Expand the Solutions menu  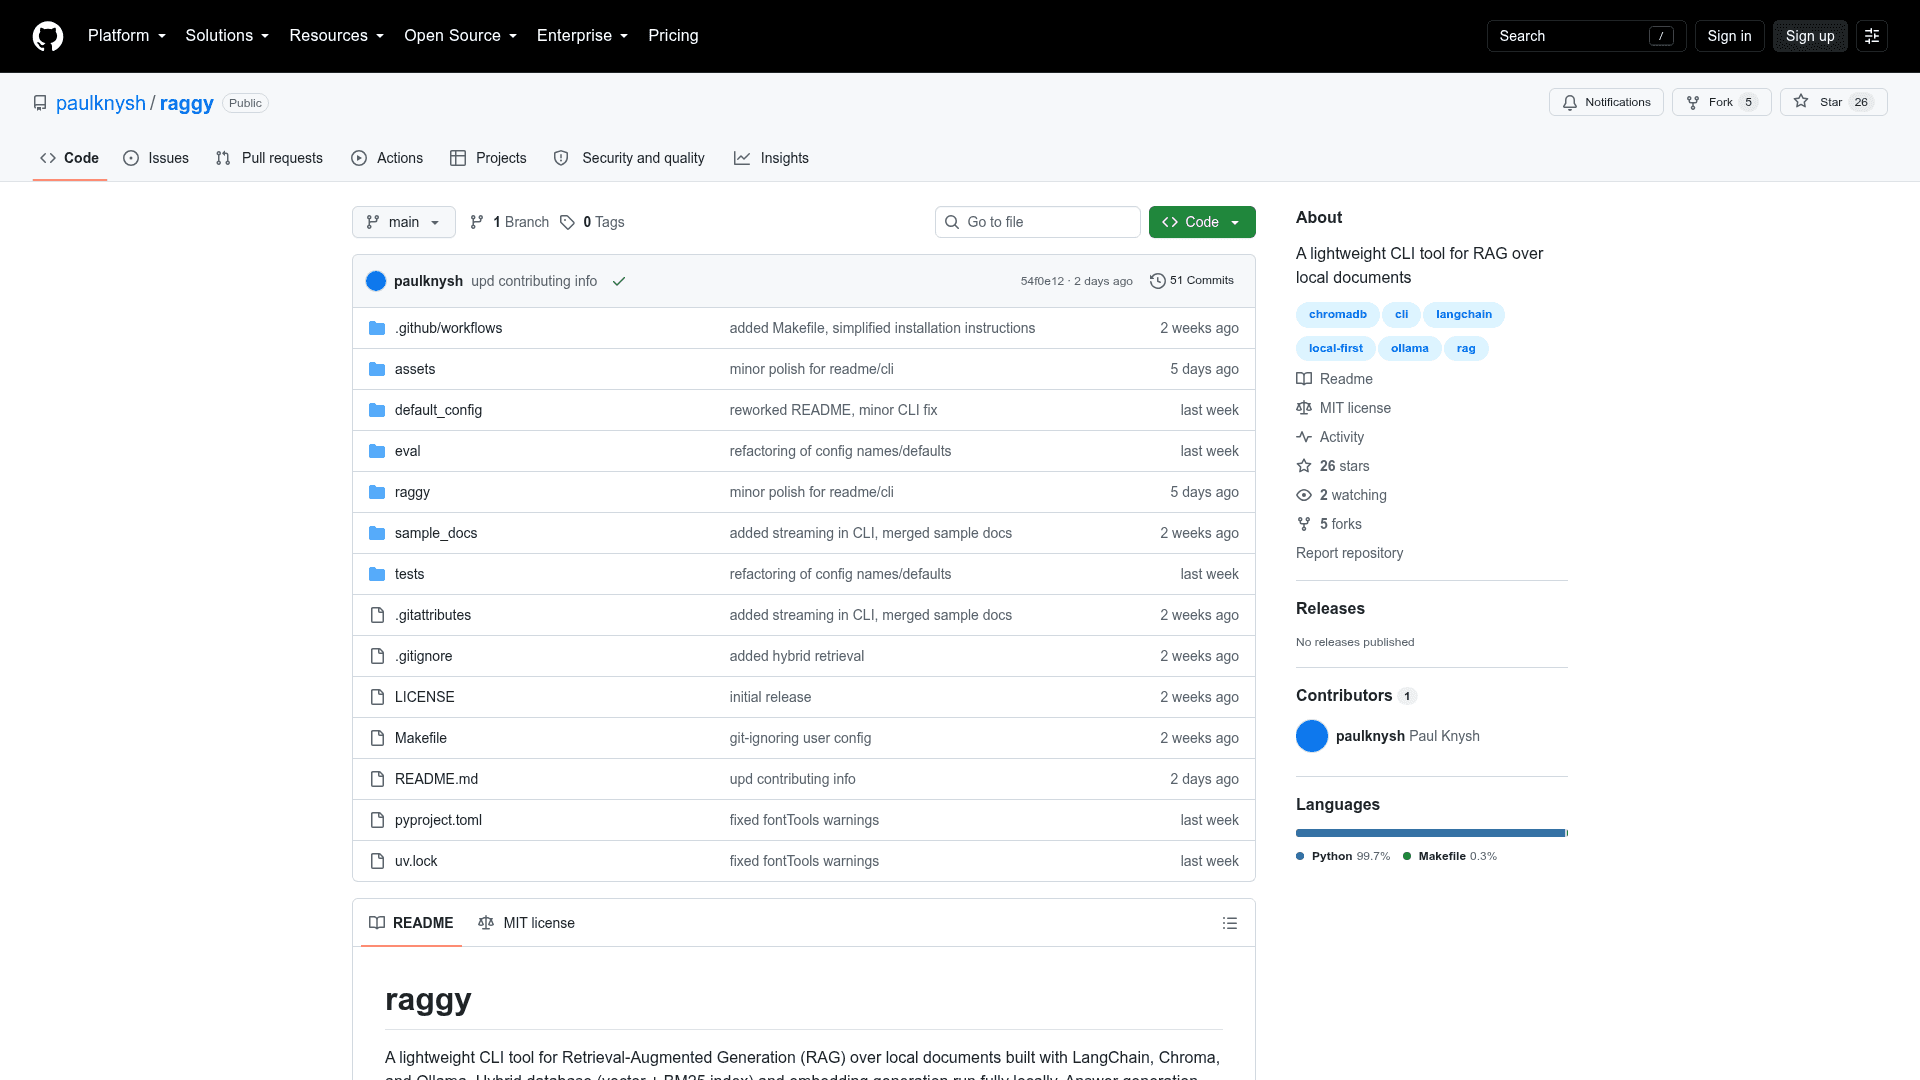[x=227, y=36]
